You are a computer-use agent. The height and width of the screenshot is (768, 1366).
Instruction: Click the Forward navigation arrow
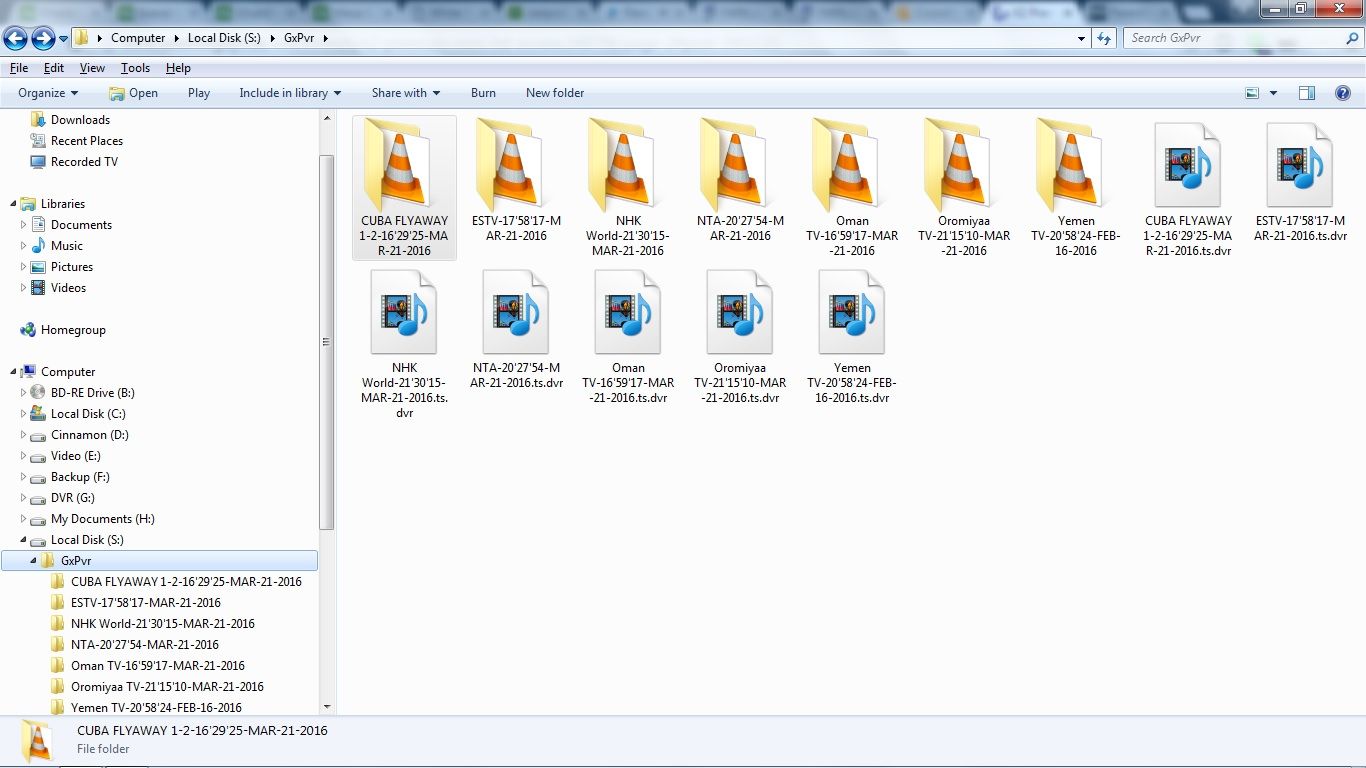click(x=43, y=38)
